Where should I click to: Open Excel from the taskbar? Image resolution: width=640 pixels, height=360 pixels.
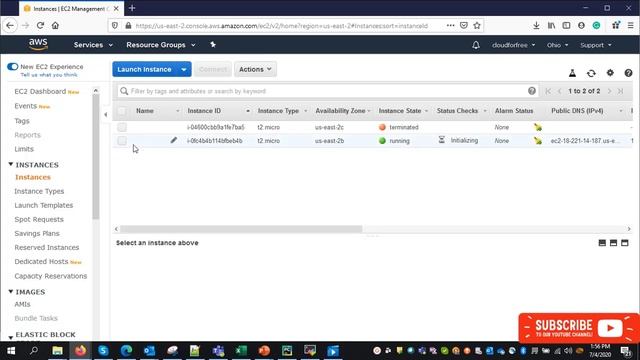pyautogui.click(x=241, y=351)
